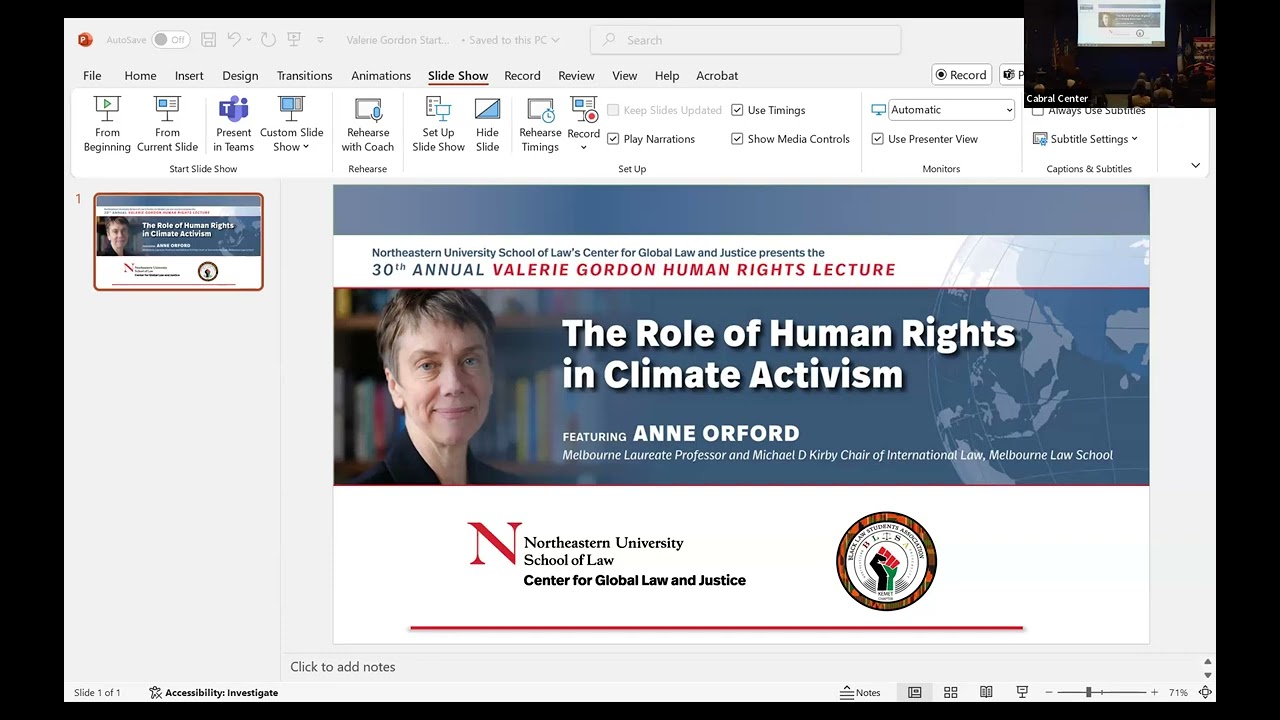
Task: Switch to Transitions tab
Action: coord(304,75)
